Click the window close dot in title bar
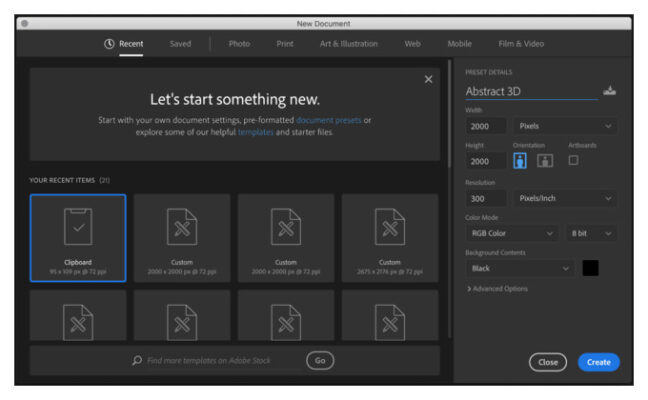 25,24
